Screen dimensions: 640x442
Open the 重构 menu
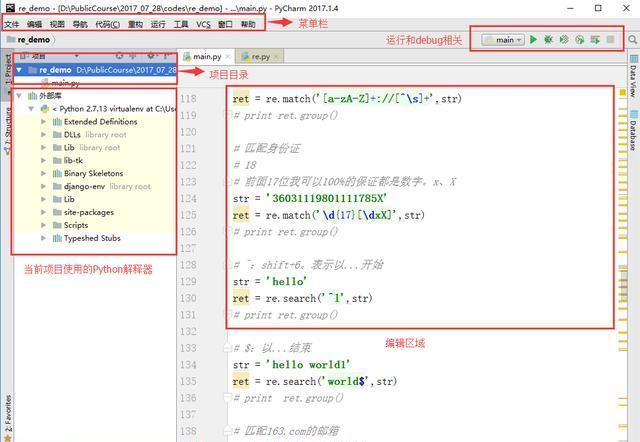pos(136,24)
